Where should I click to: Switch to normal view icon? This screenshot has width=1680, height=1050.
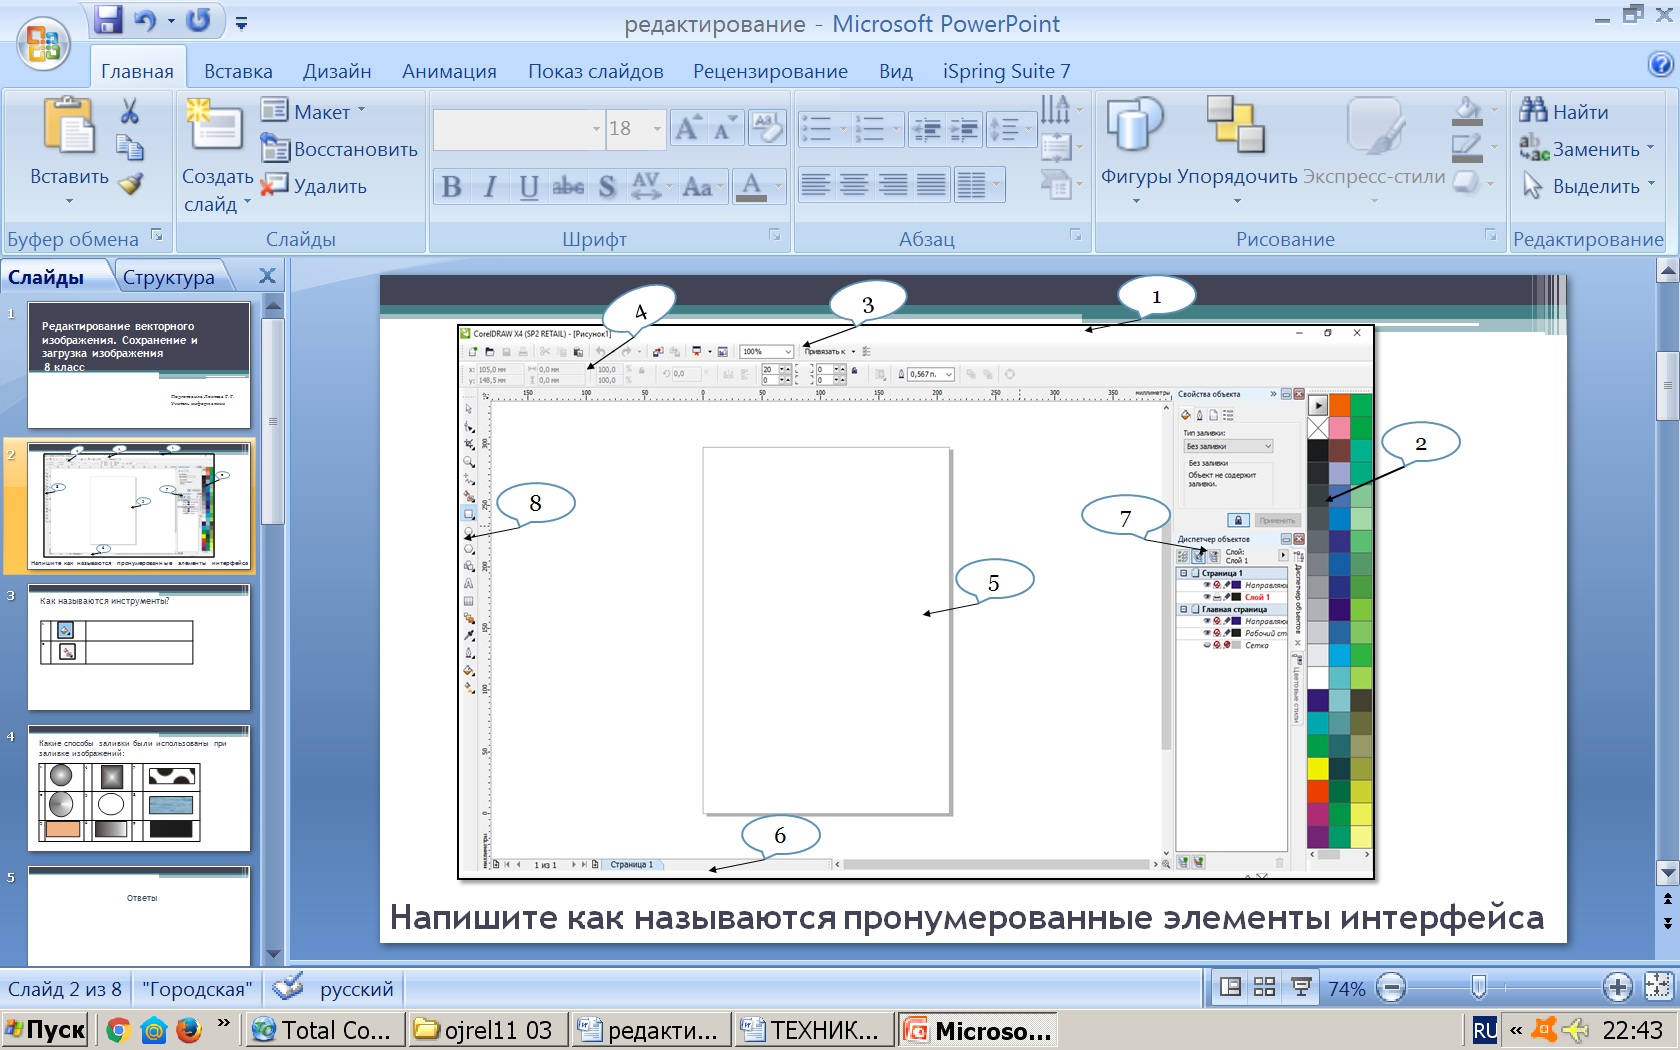click(x=1231, y=988)
